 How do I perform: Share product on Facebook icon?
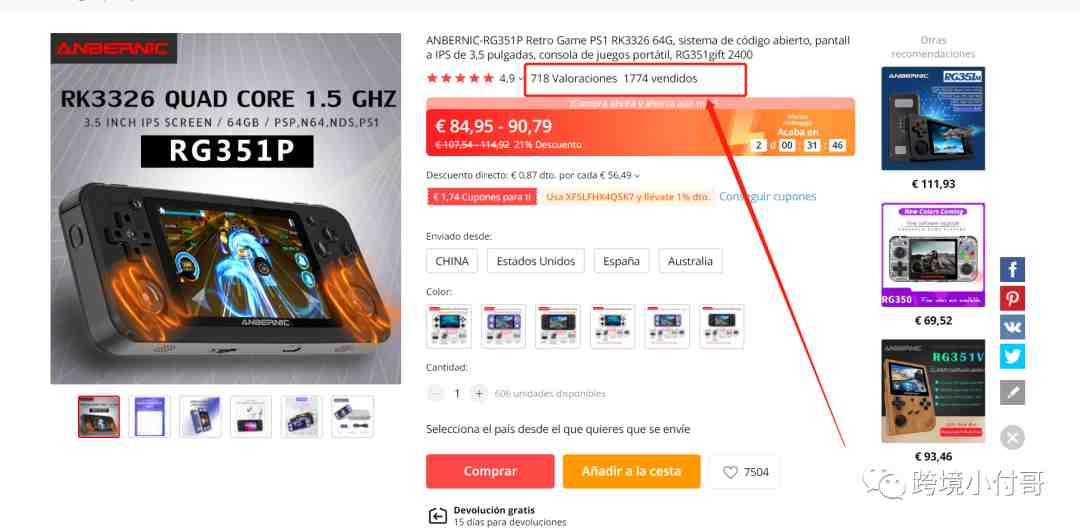[x=1012, y=269]
